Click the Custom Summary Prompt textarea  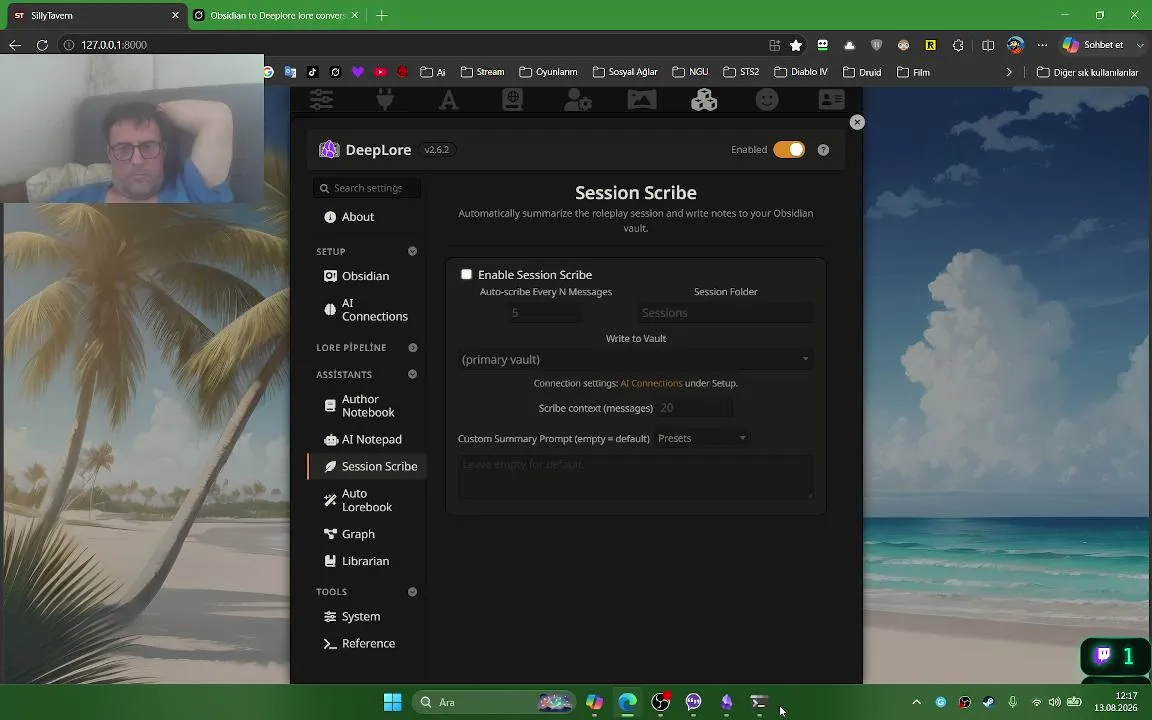coord(636,477)
